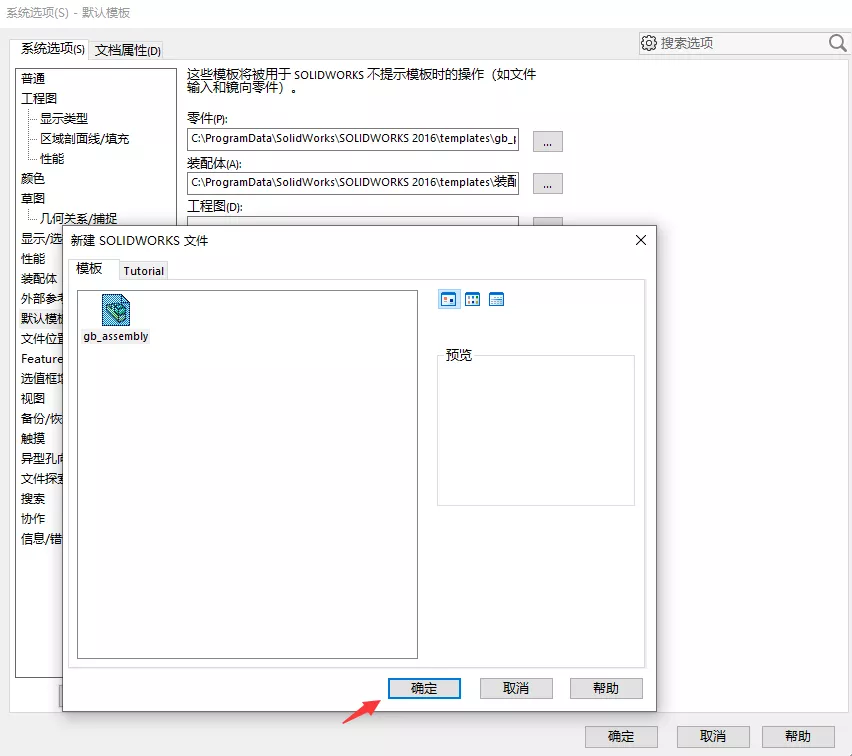
Task: Select 性能 under 工程图
Action: [52, 159]
